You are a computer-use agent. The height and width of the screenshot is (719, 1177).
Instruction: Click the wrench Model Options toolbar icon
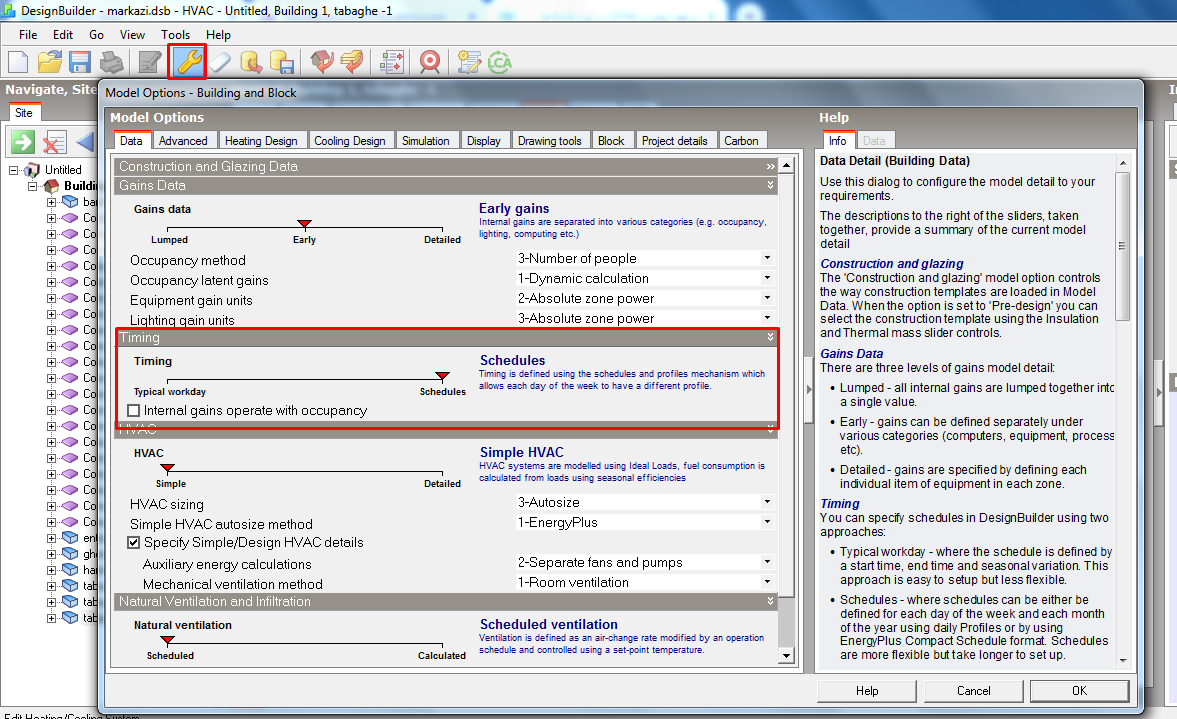188,62
